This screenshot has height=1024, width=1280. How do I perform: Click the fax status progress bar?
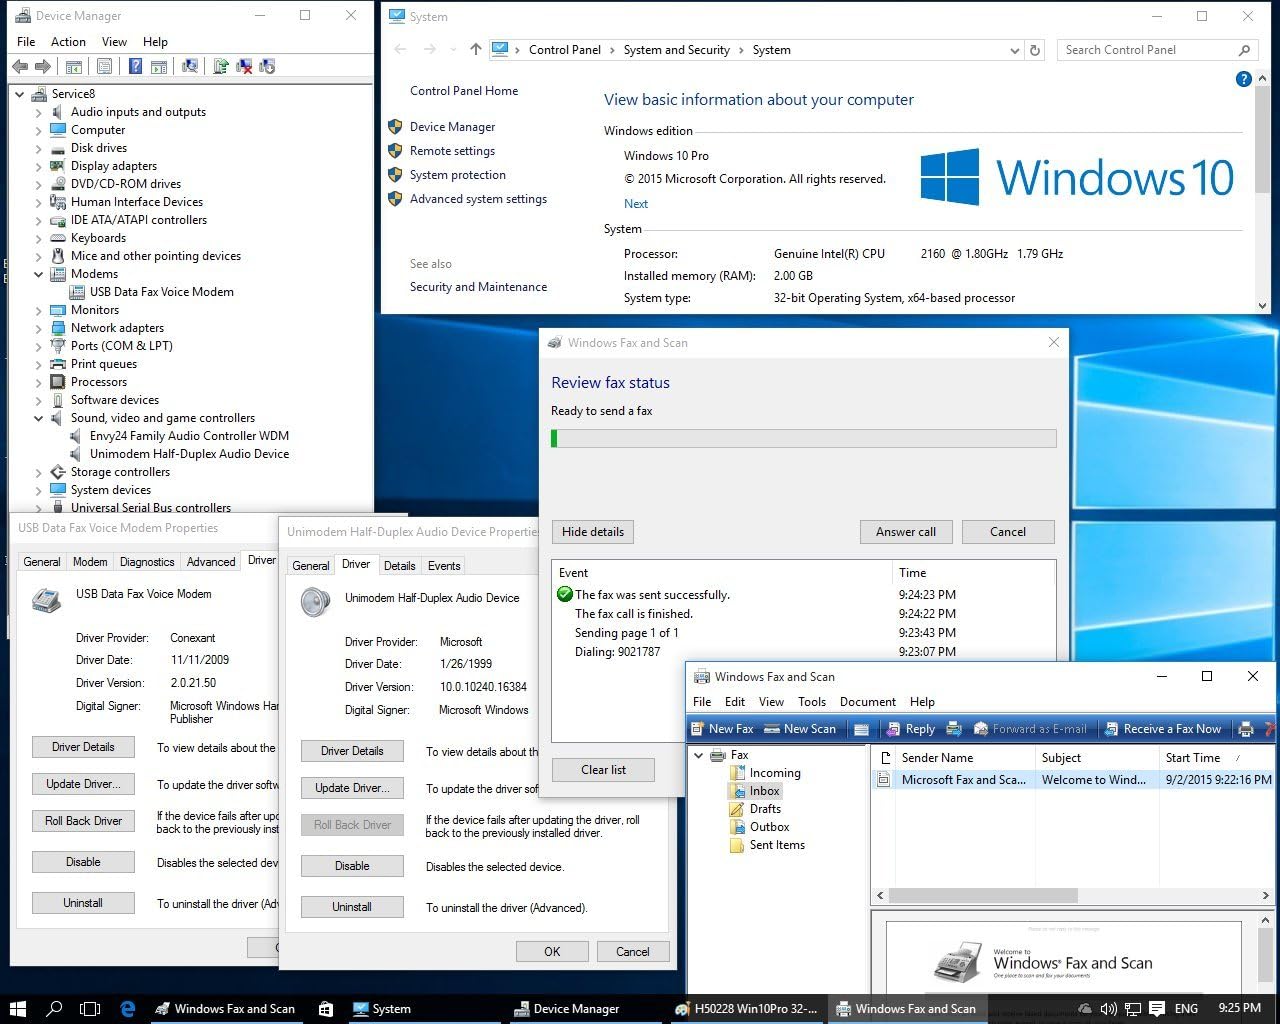(x=803, y=438)
